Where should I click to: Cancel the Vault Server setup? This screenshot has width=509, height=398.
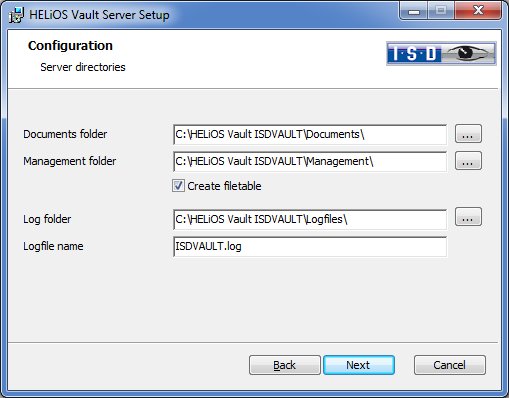click(x=450, y=365)
